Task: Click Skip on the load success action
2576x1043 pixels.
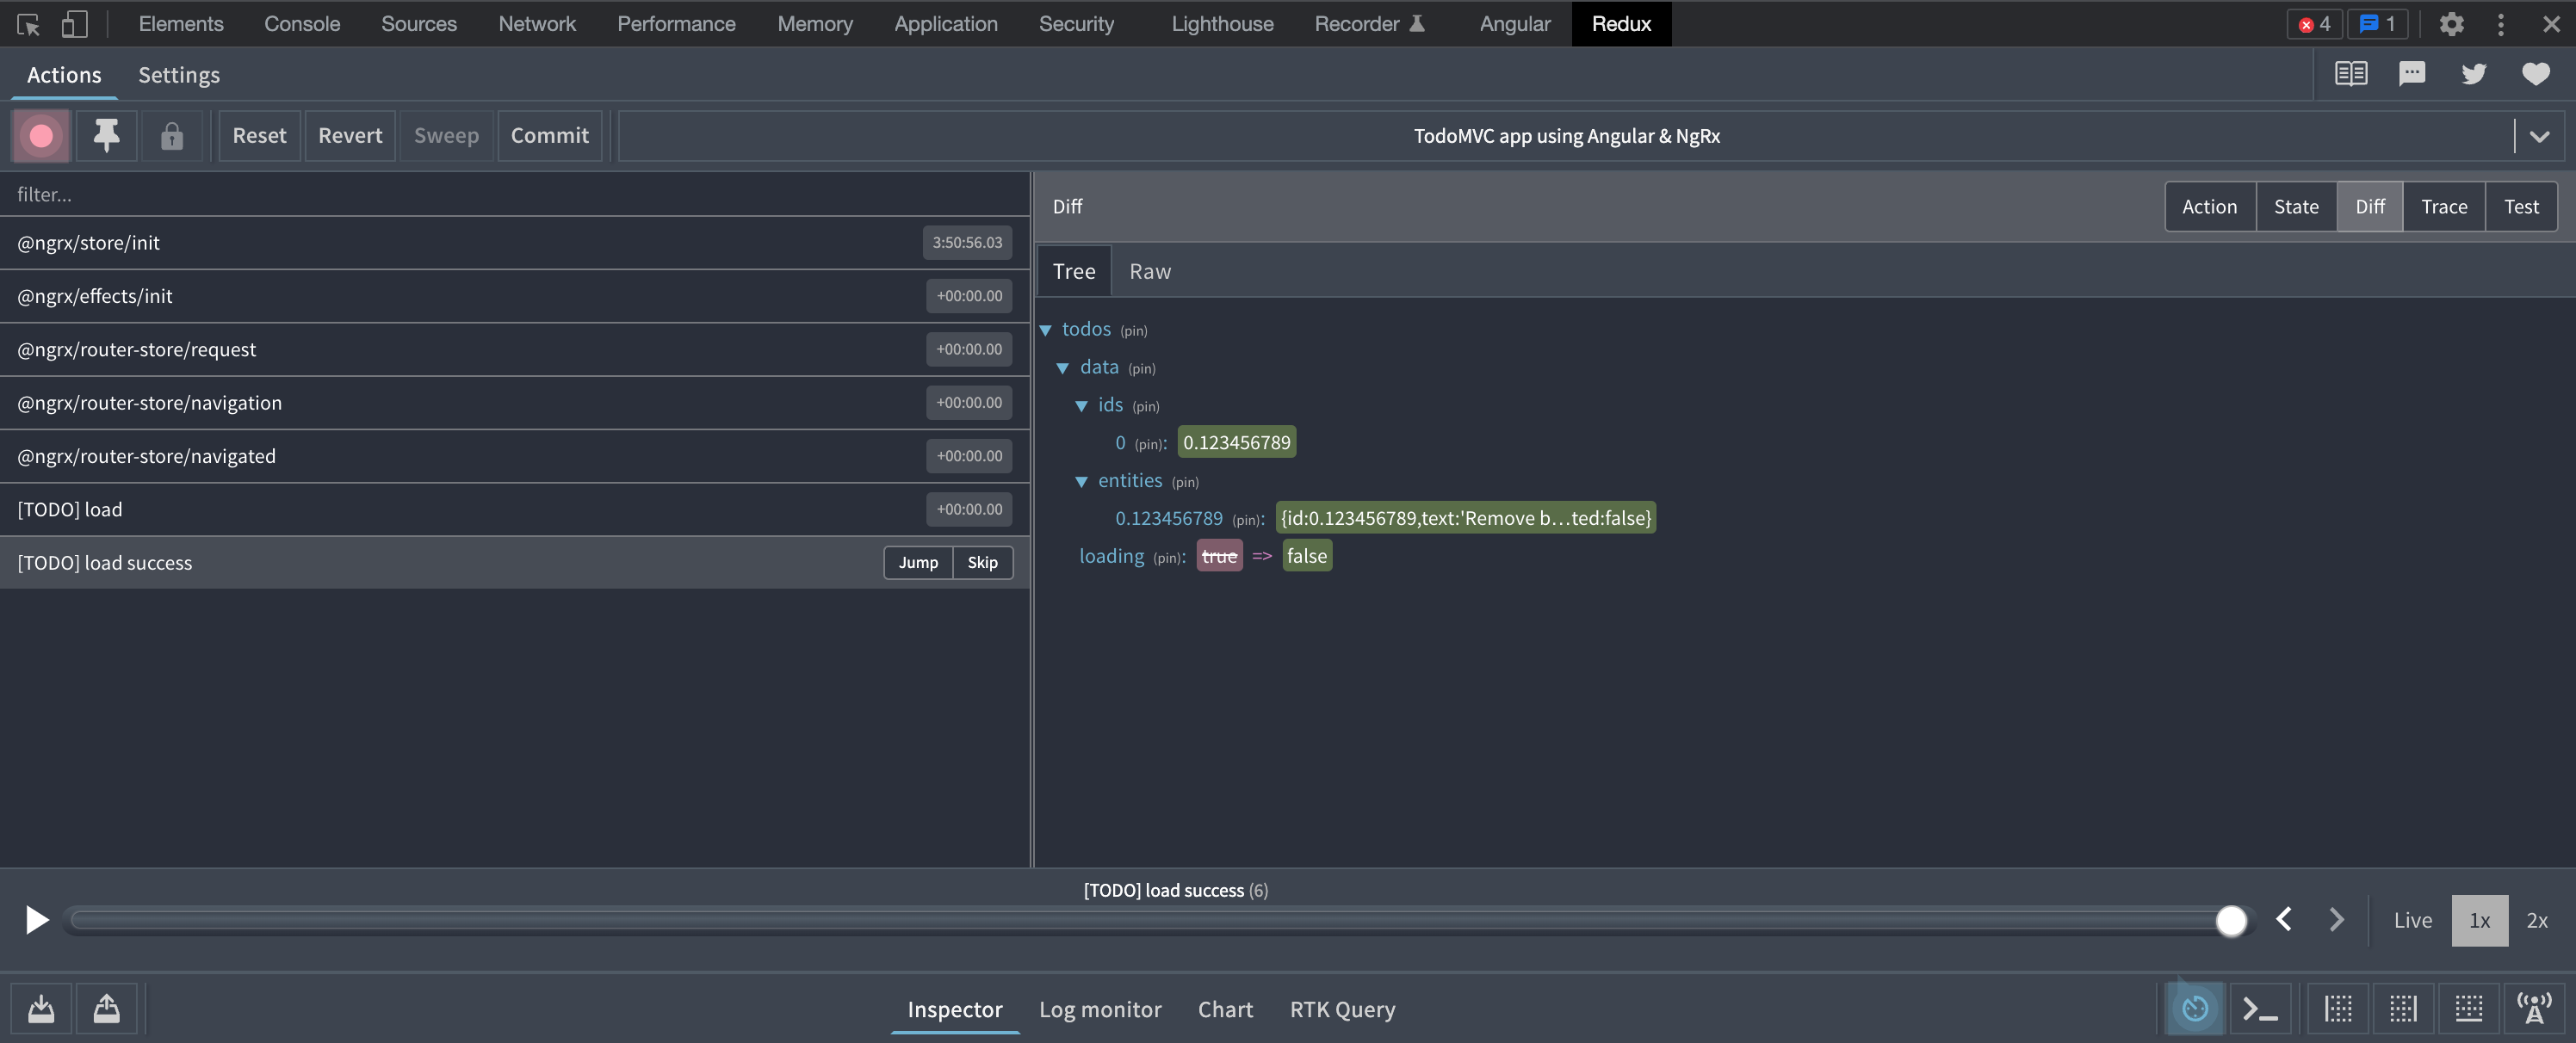Action: coord(982,563)
